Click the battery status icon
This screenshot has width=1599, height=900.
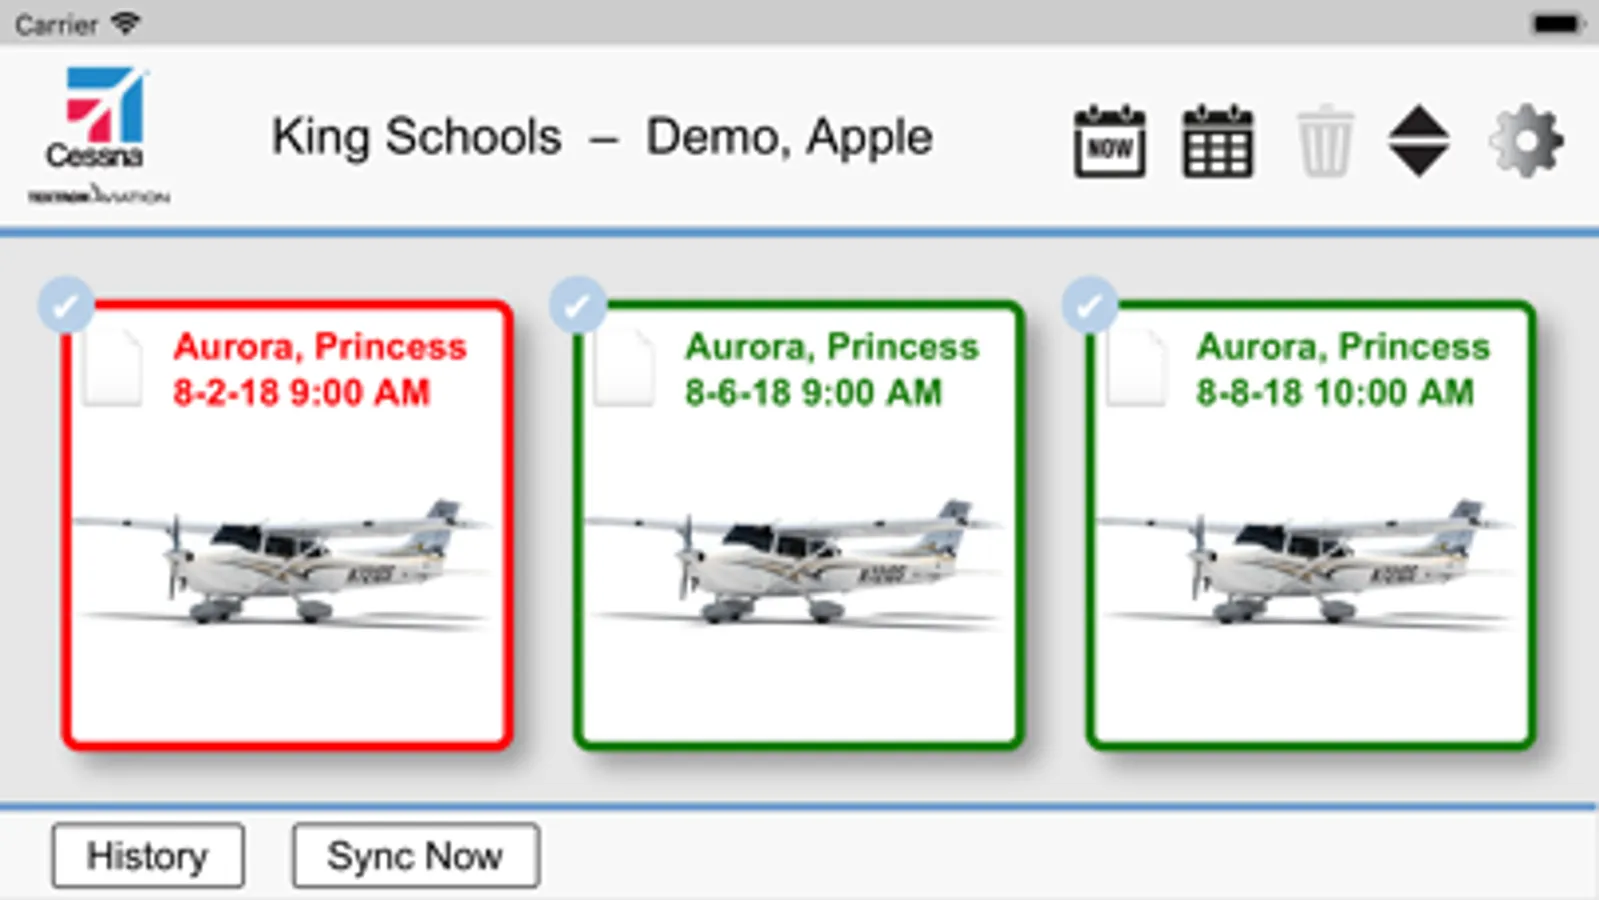[x=1557, y=24]
